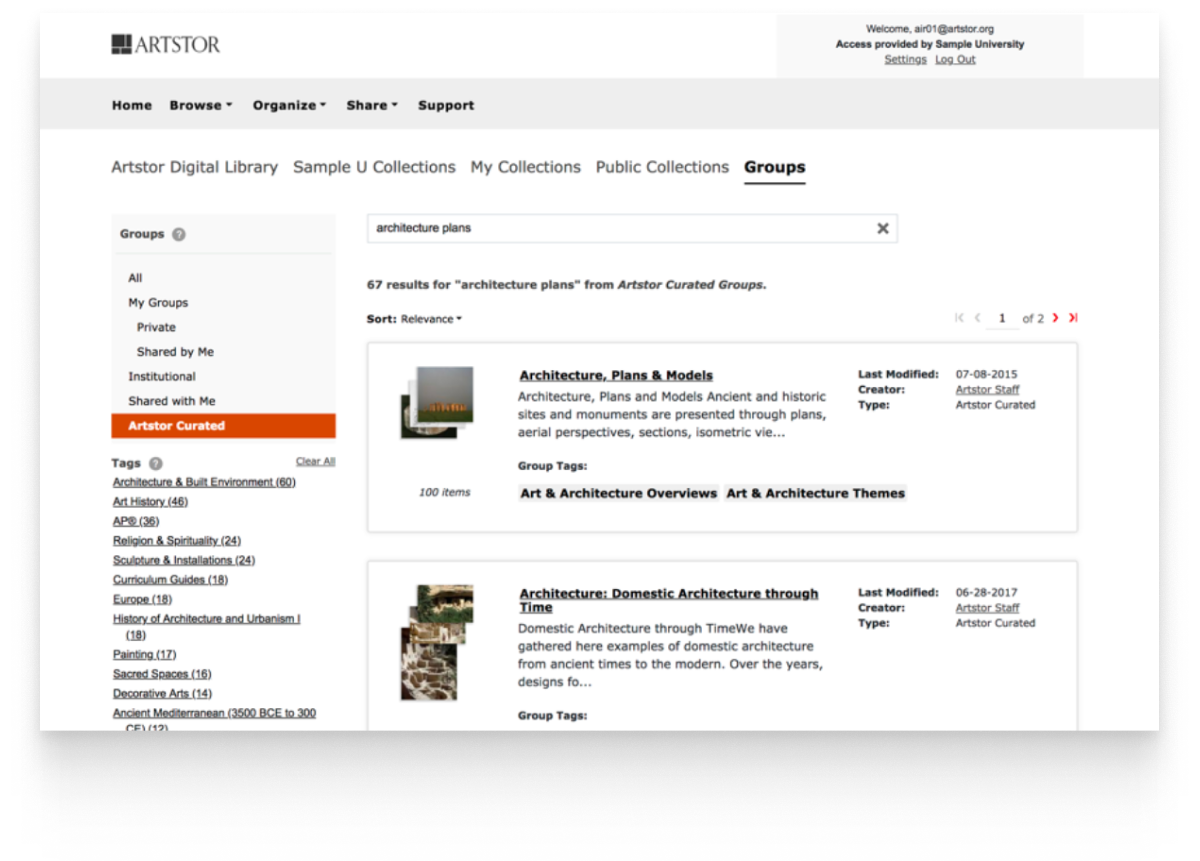Jump to the last results page icon
This screenshot has width=1200, height=861.
(x=1073, y=318)
